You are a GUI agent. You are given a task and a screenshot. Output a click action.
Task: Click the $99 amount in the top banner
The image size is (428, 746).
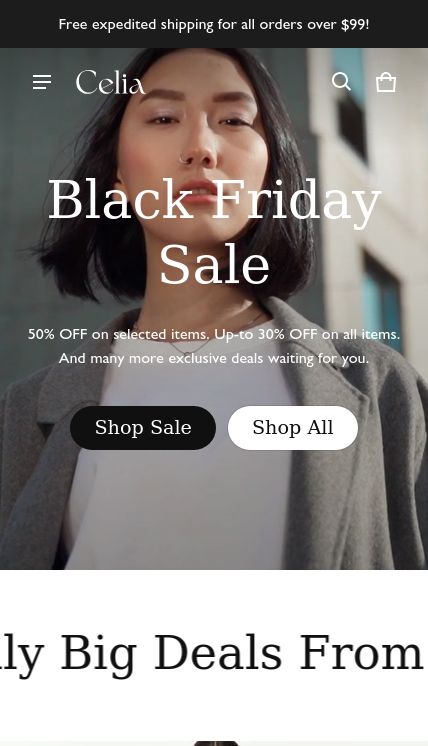click(353, 24)
